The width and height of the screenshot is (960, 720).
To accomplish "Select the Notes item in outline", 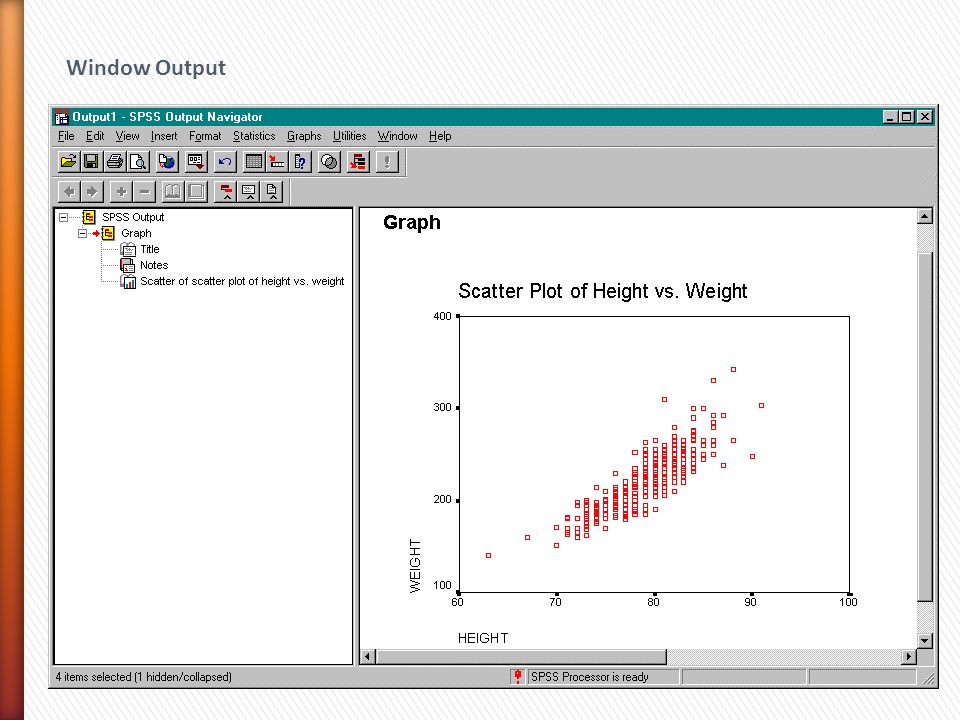I will pos(154,265).
